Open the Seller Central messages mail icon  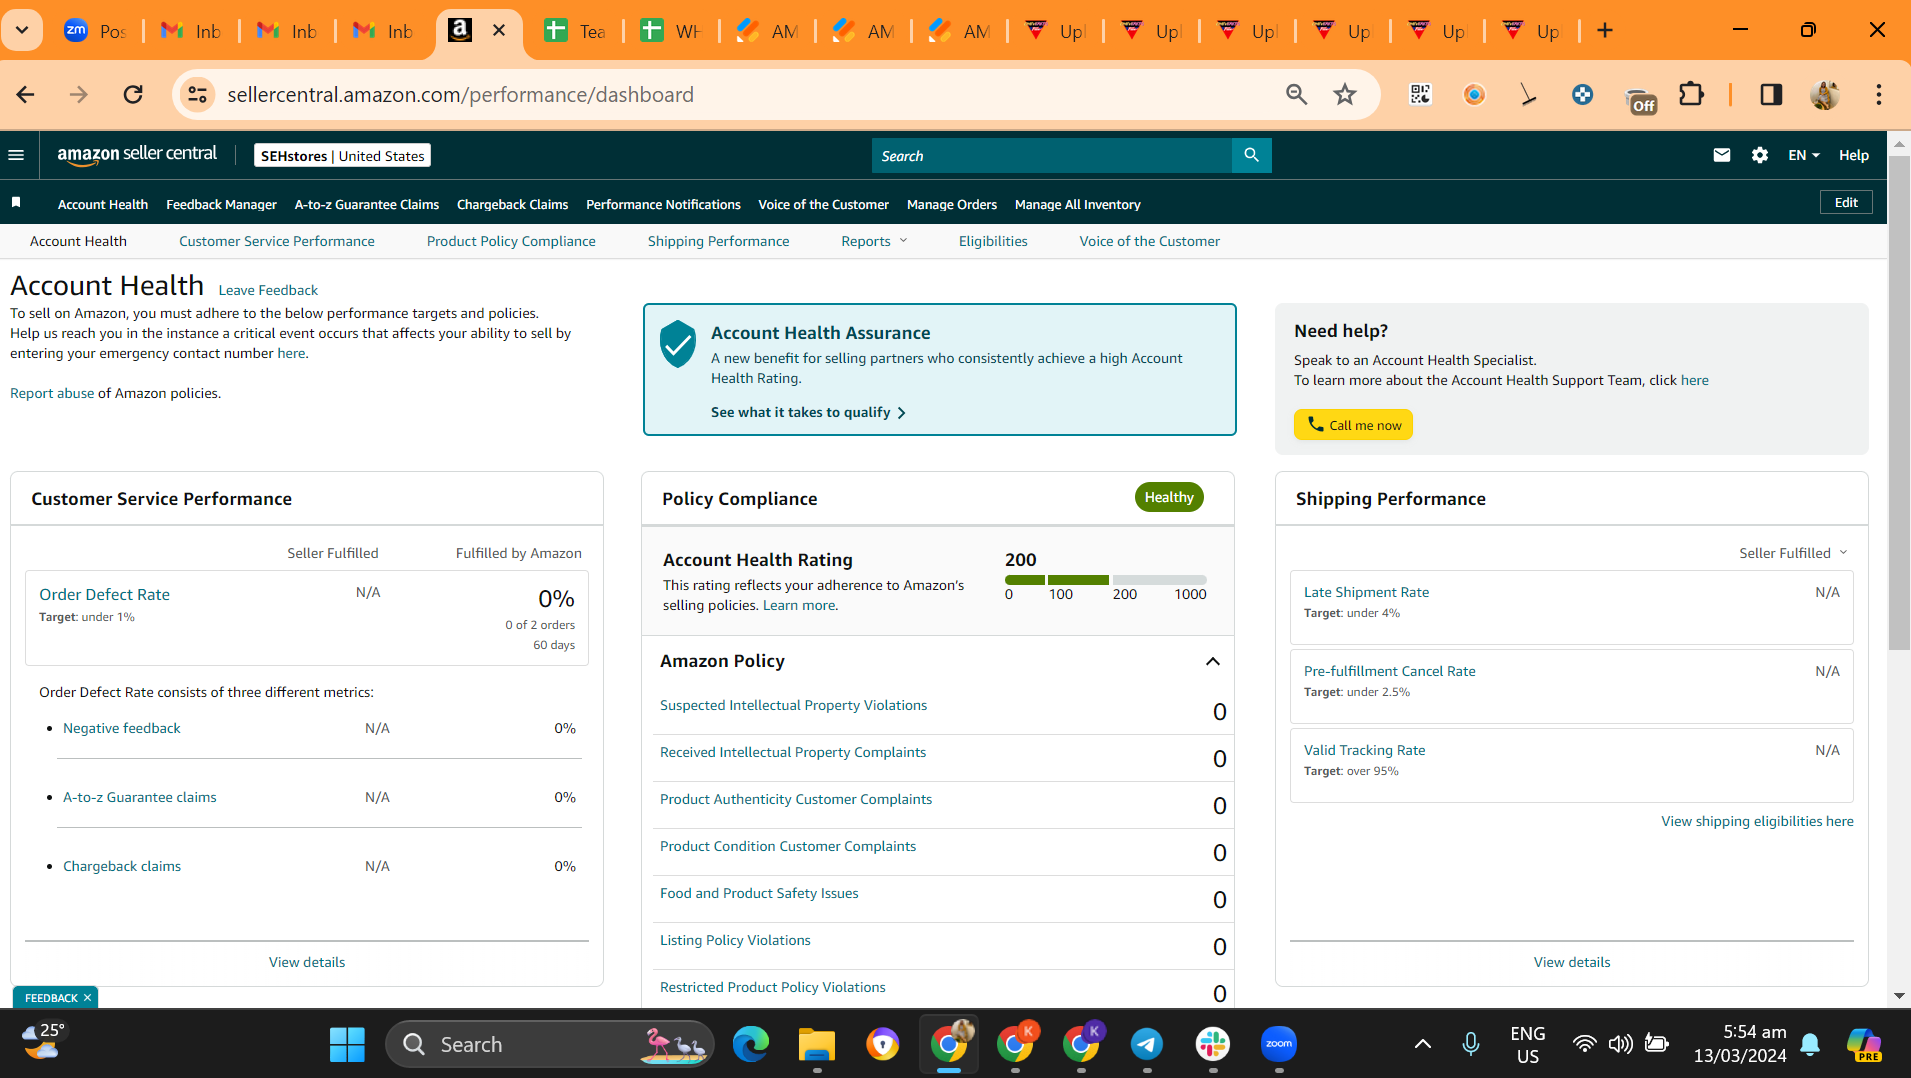pyautogui.click(x=1721, y=155)
